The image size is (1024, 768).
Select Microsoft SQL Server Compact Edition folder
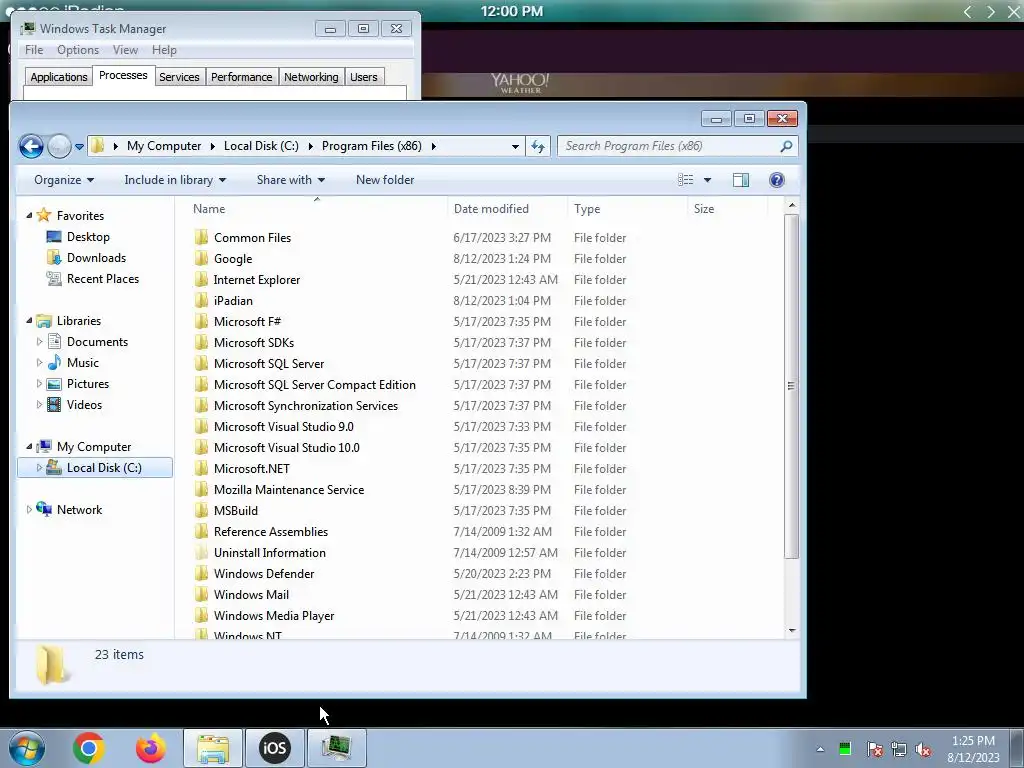314,384
